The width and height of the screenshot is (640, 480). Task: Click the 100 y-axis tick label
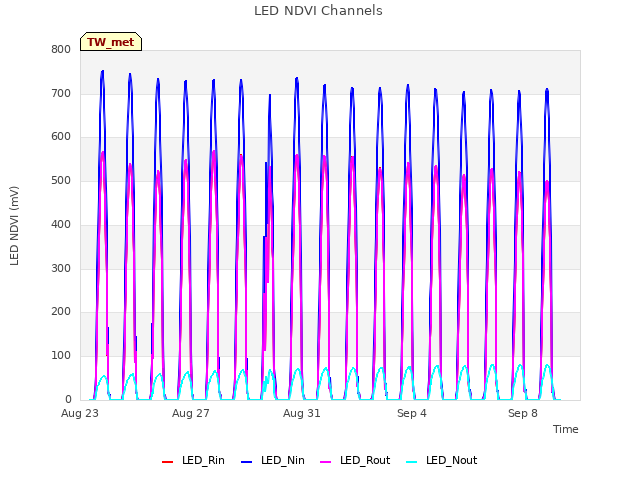(61, 356)
